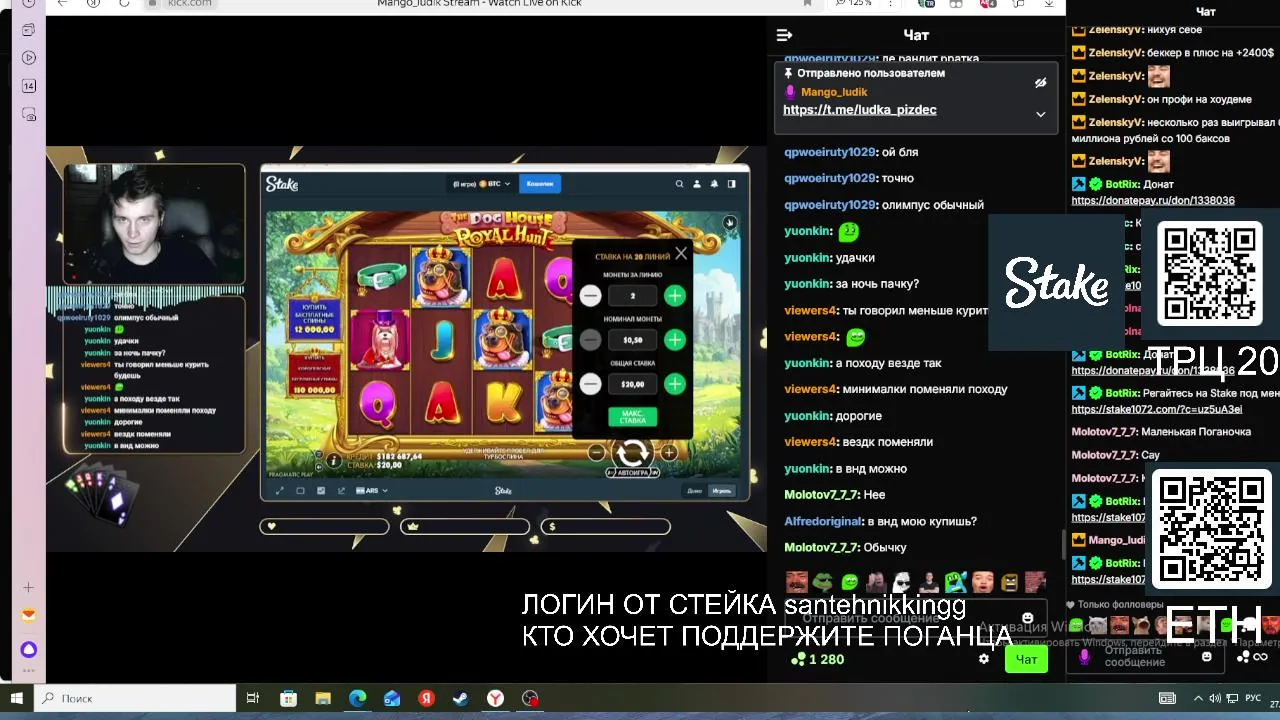
Task: Click the Stake logo in game header
Action: [x=282, y=184]
